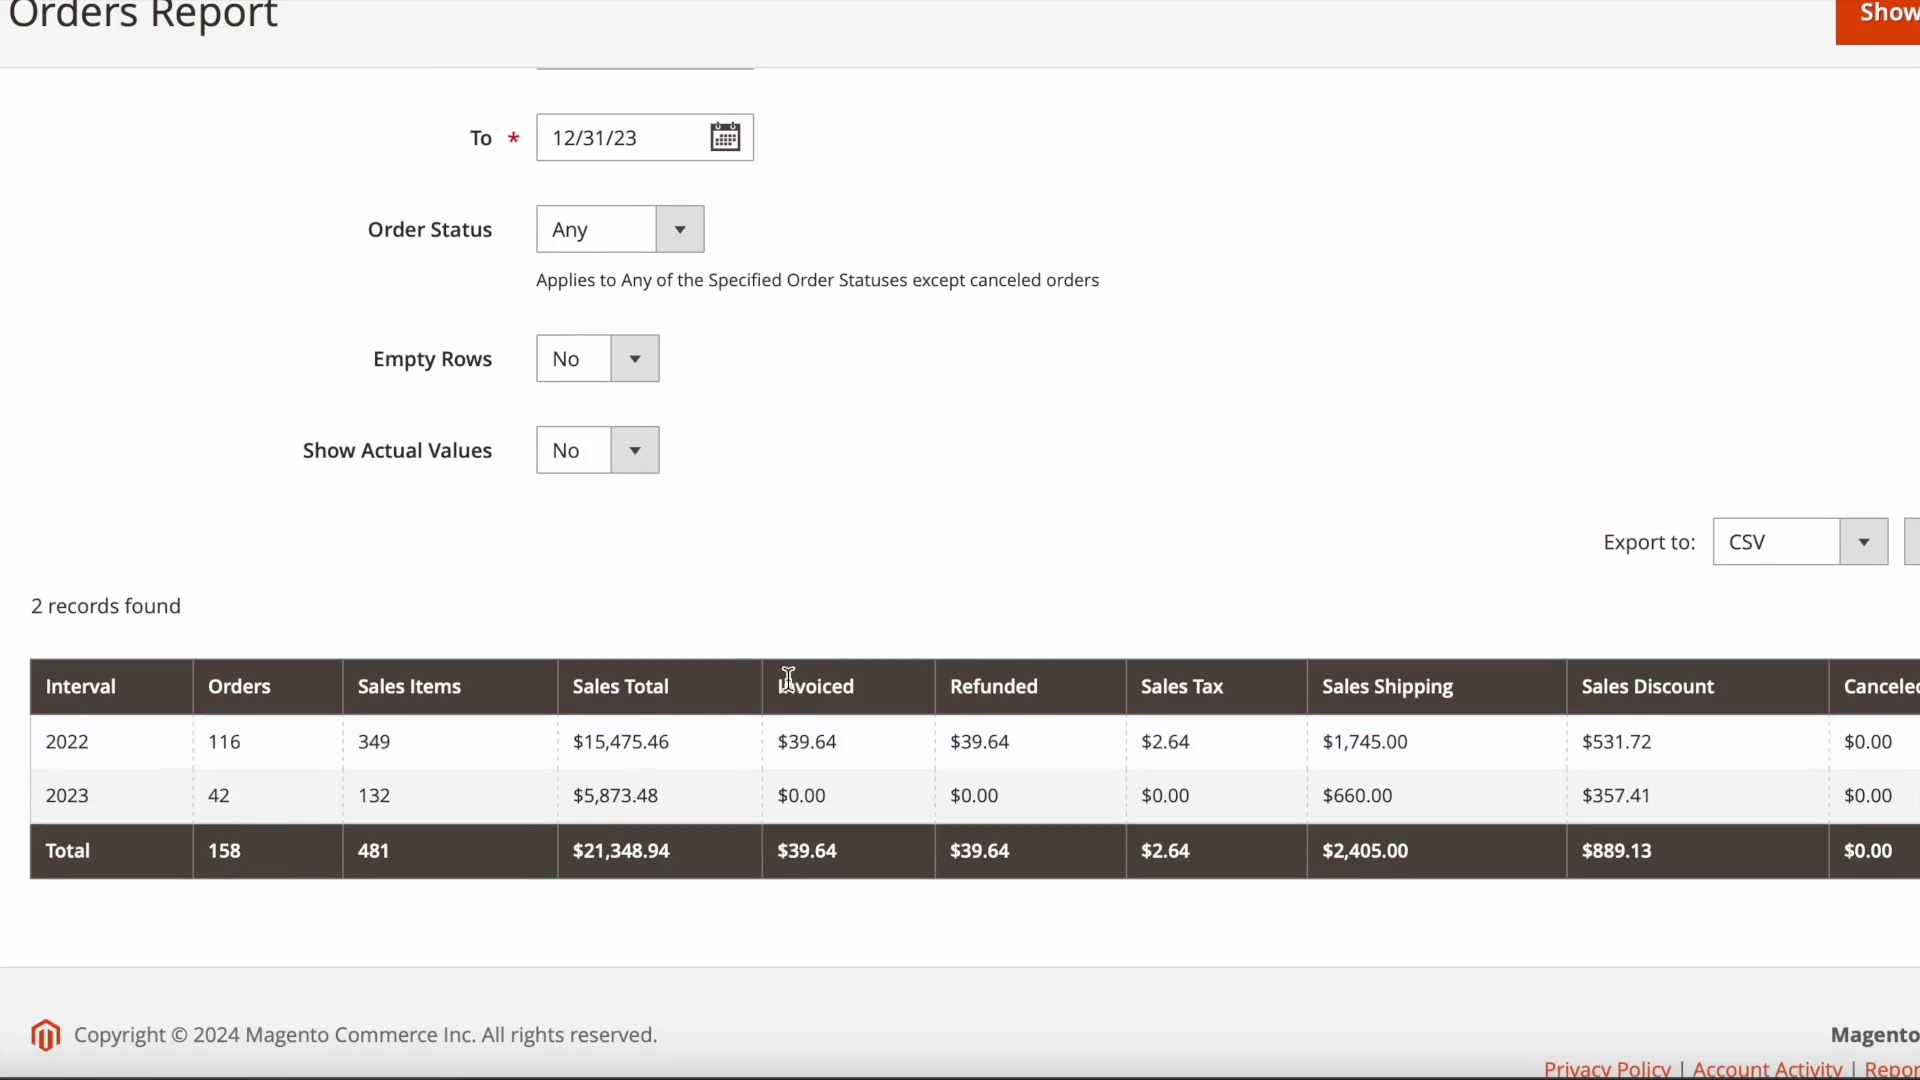This screenshot has height=1080, width=1920.
Task: Click the Sales Total column header
Action: pos(620,686)
